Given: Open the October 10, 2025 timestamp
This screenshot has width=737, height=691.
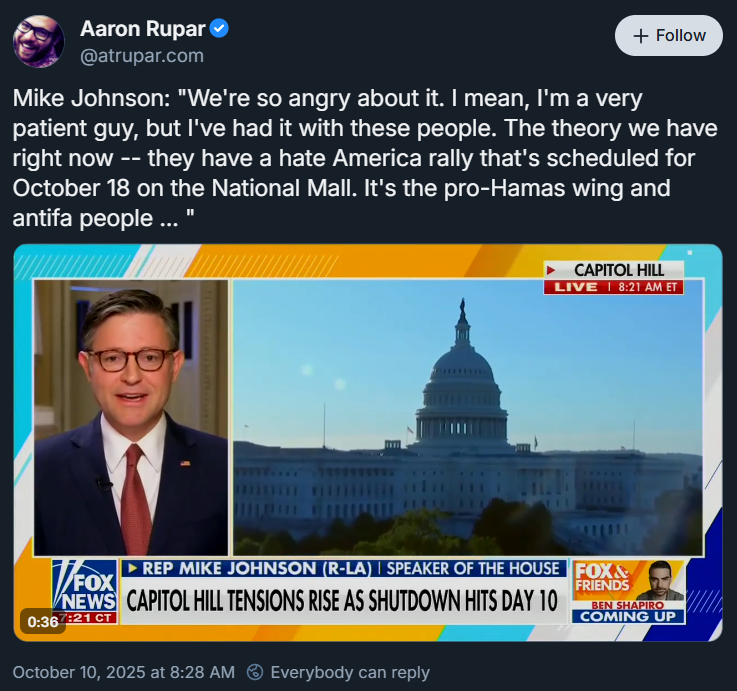Looking at the screenshot, I should pyautogui.click(x=124, y=672).
